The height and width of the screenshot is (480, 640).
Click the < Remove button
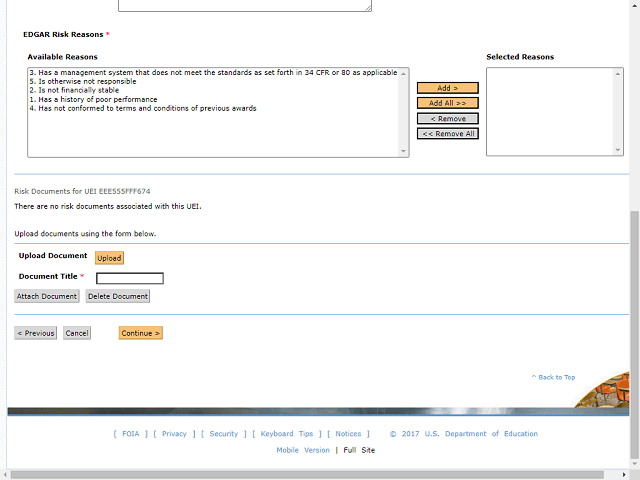(447, 118)
